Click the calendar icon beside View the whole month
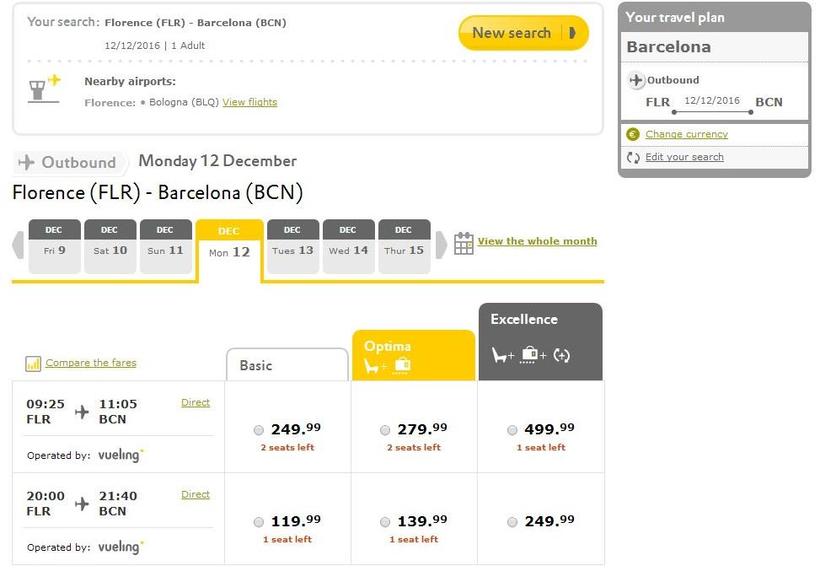Screen dimensions: 820x582 [x=463, y=243]
